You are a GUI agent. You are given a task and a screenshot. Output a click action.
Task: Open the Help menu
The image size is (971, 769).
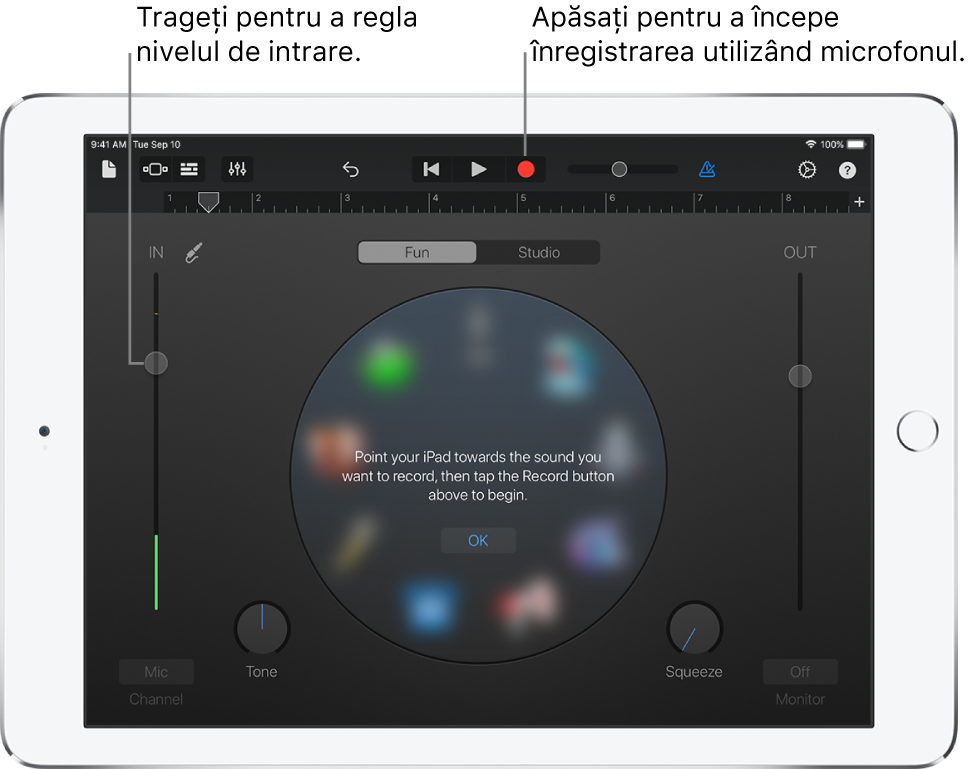pyautogui.click(x=847, y=169)
